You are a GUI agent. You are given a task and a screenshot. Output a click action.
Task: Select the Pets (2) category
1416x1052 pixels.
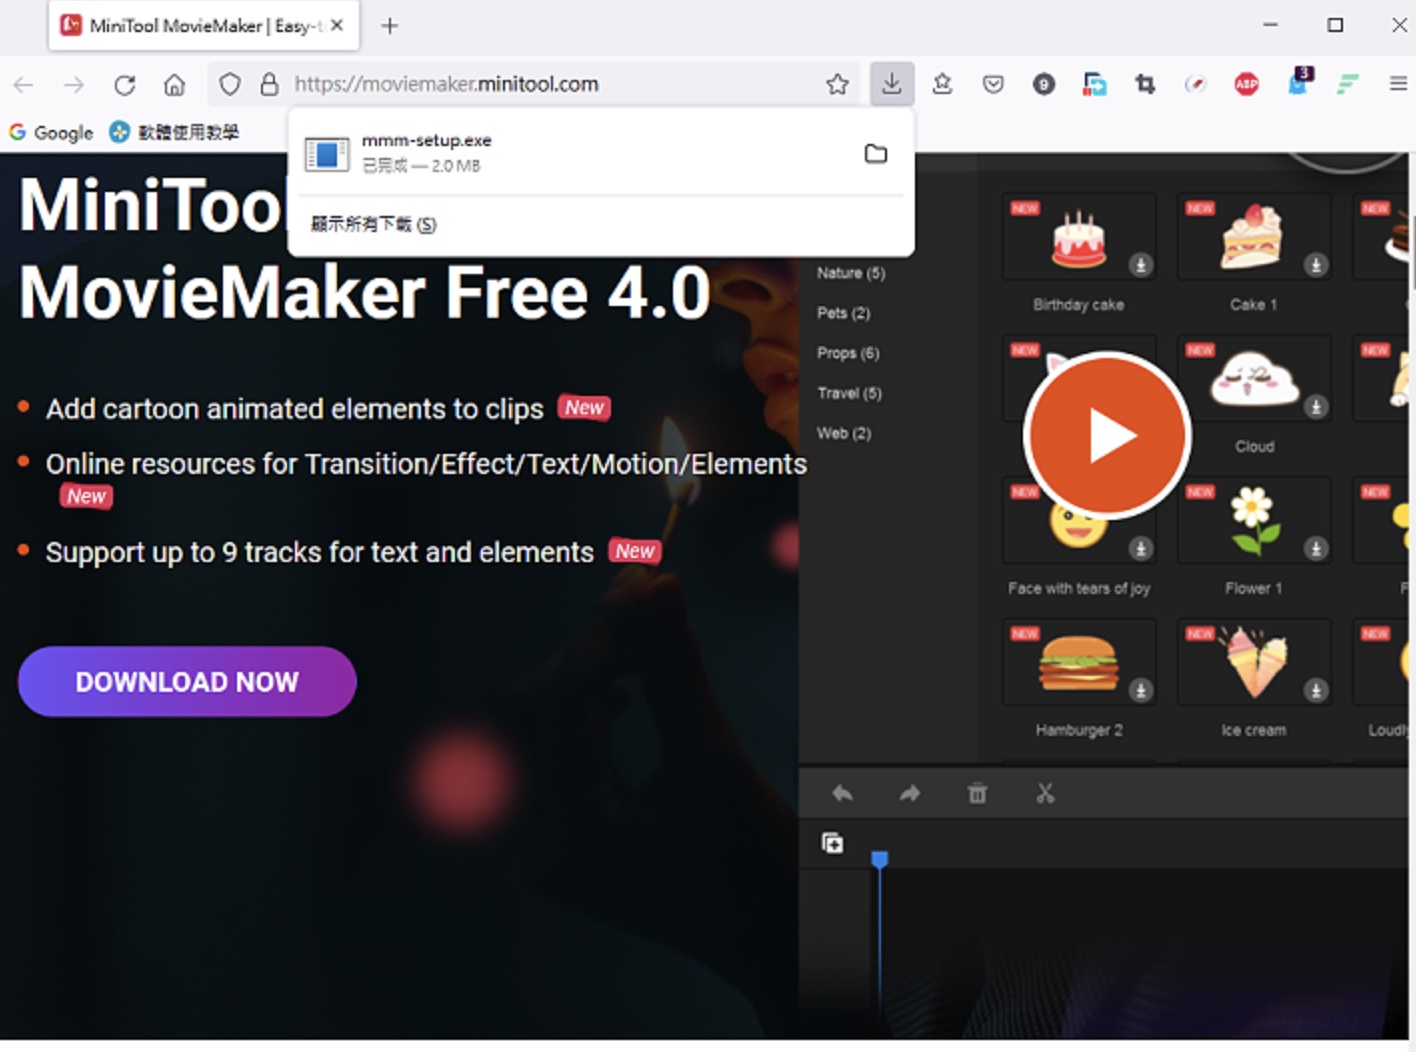[843, 313]
